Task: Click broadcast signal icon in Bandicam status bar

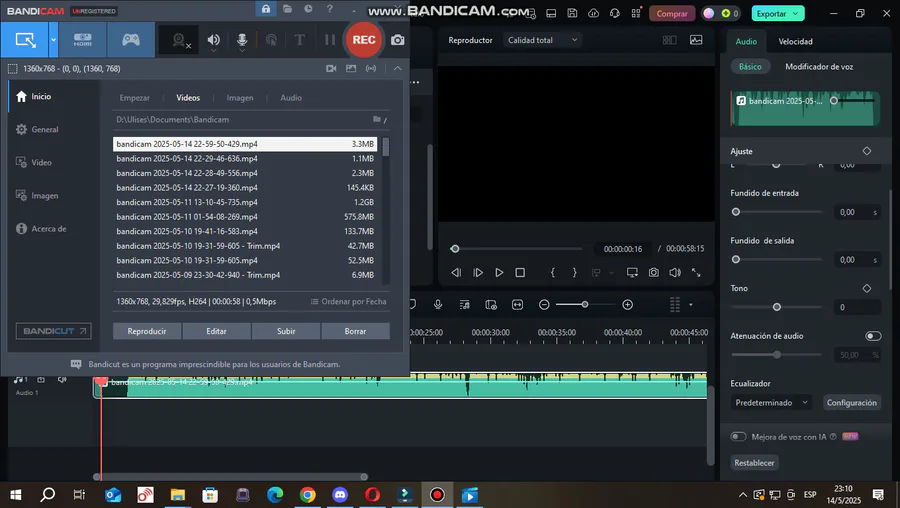Action: tap(371, 68)
